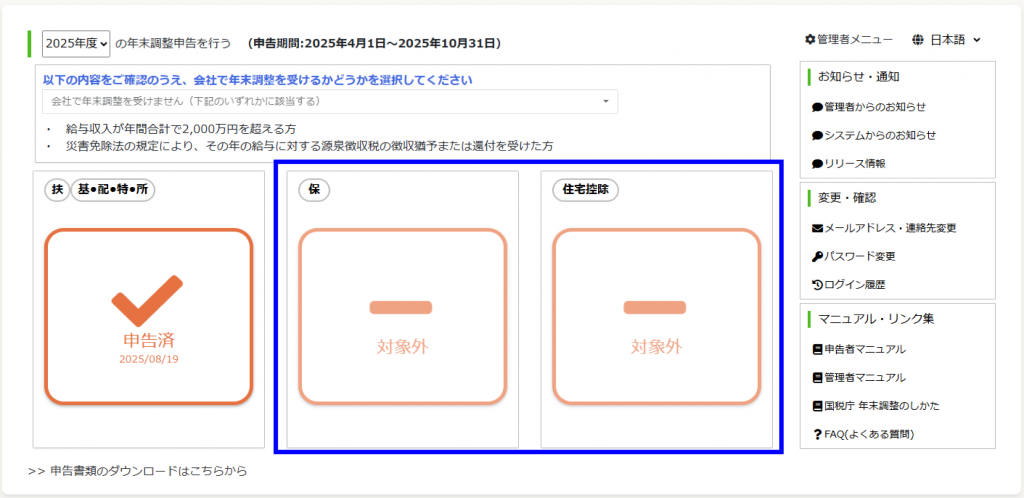Click the speech bubble icon for 管理者からのお知らせ

[x=817, y=107]
